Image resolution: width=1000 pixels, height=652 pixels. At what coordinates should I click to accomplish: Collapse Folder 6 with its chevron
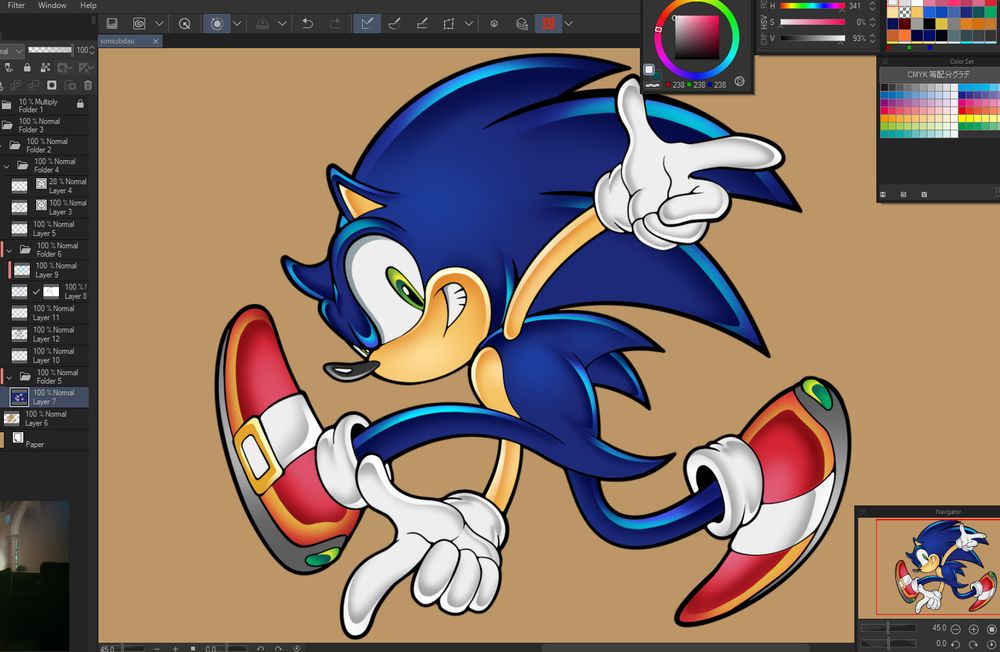(x=9, y=250)
